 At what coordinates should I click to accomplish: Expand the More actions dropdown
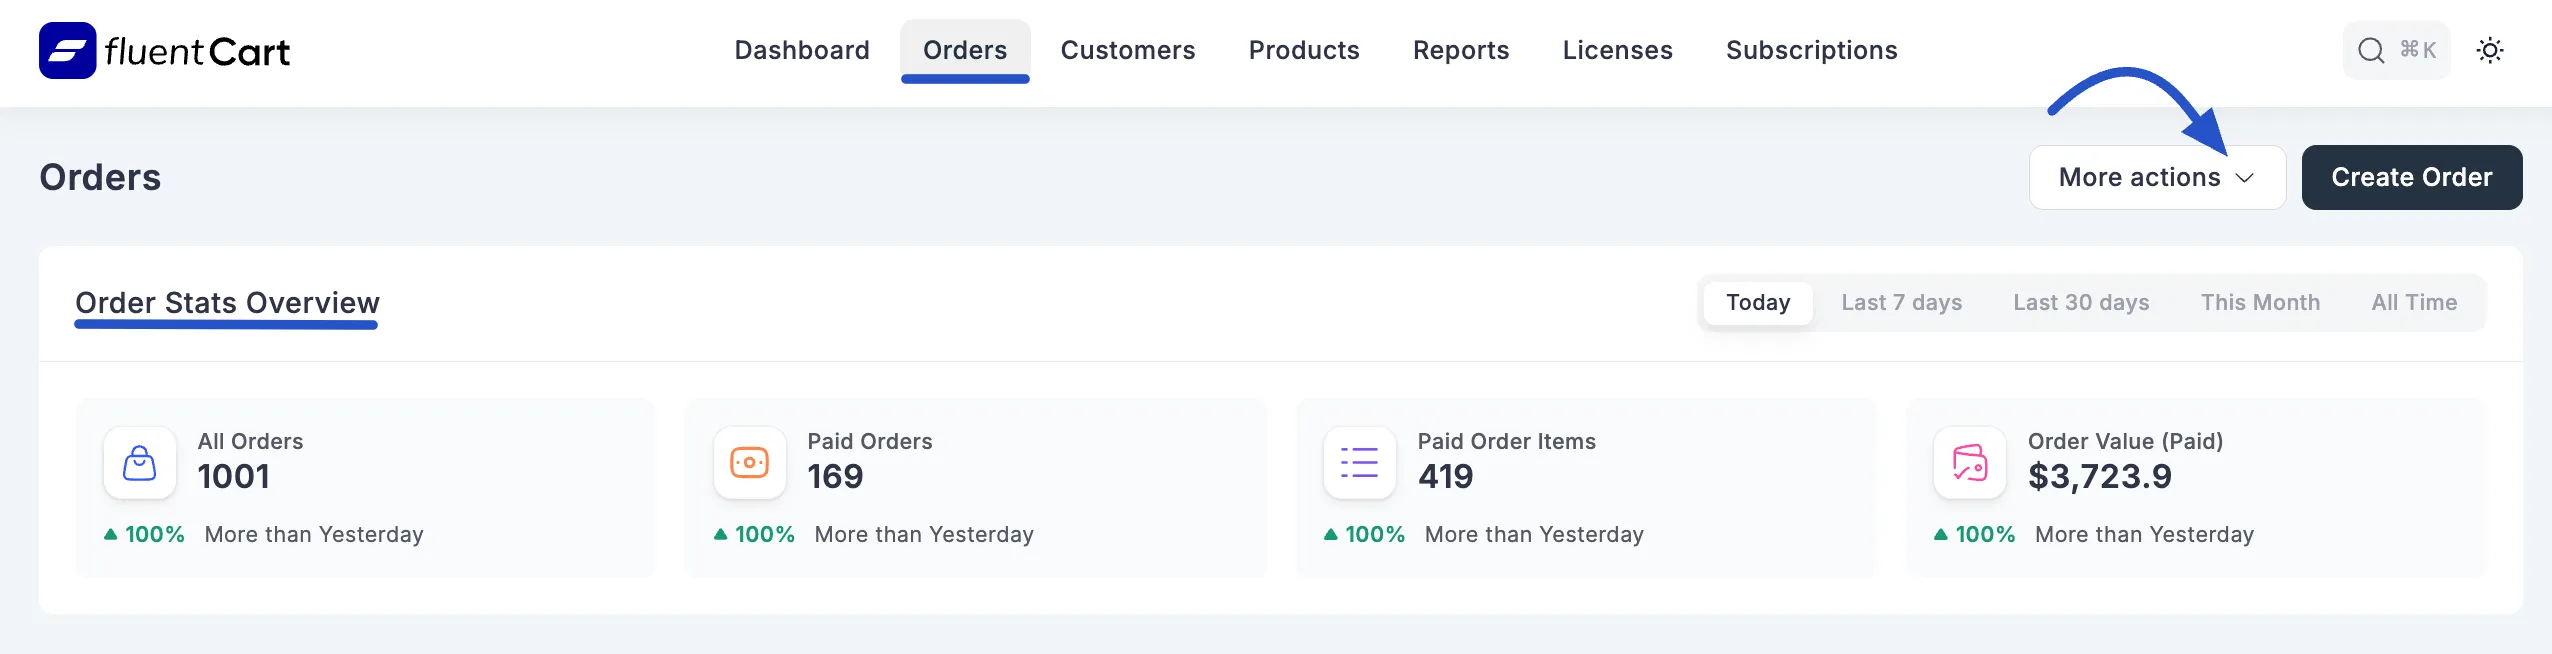pyautogui.click(x=2140, y=177)
